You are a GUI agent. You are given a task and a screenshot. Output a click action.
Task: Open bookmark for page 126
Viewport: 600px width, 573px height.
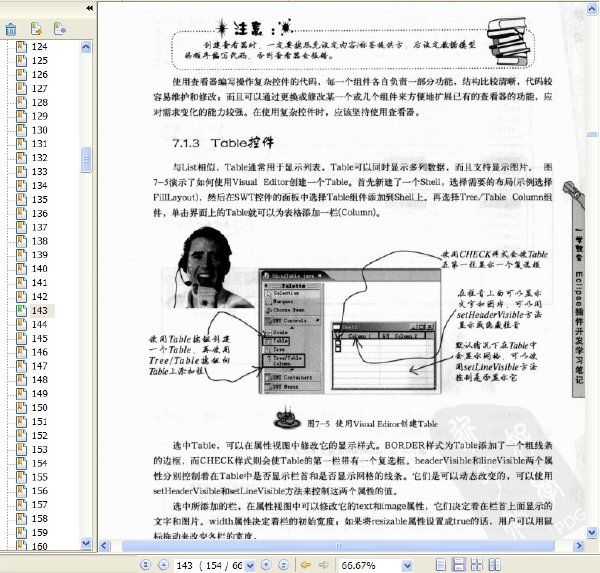[x=39, y=74]
